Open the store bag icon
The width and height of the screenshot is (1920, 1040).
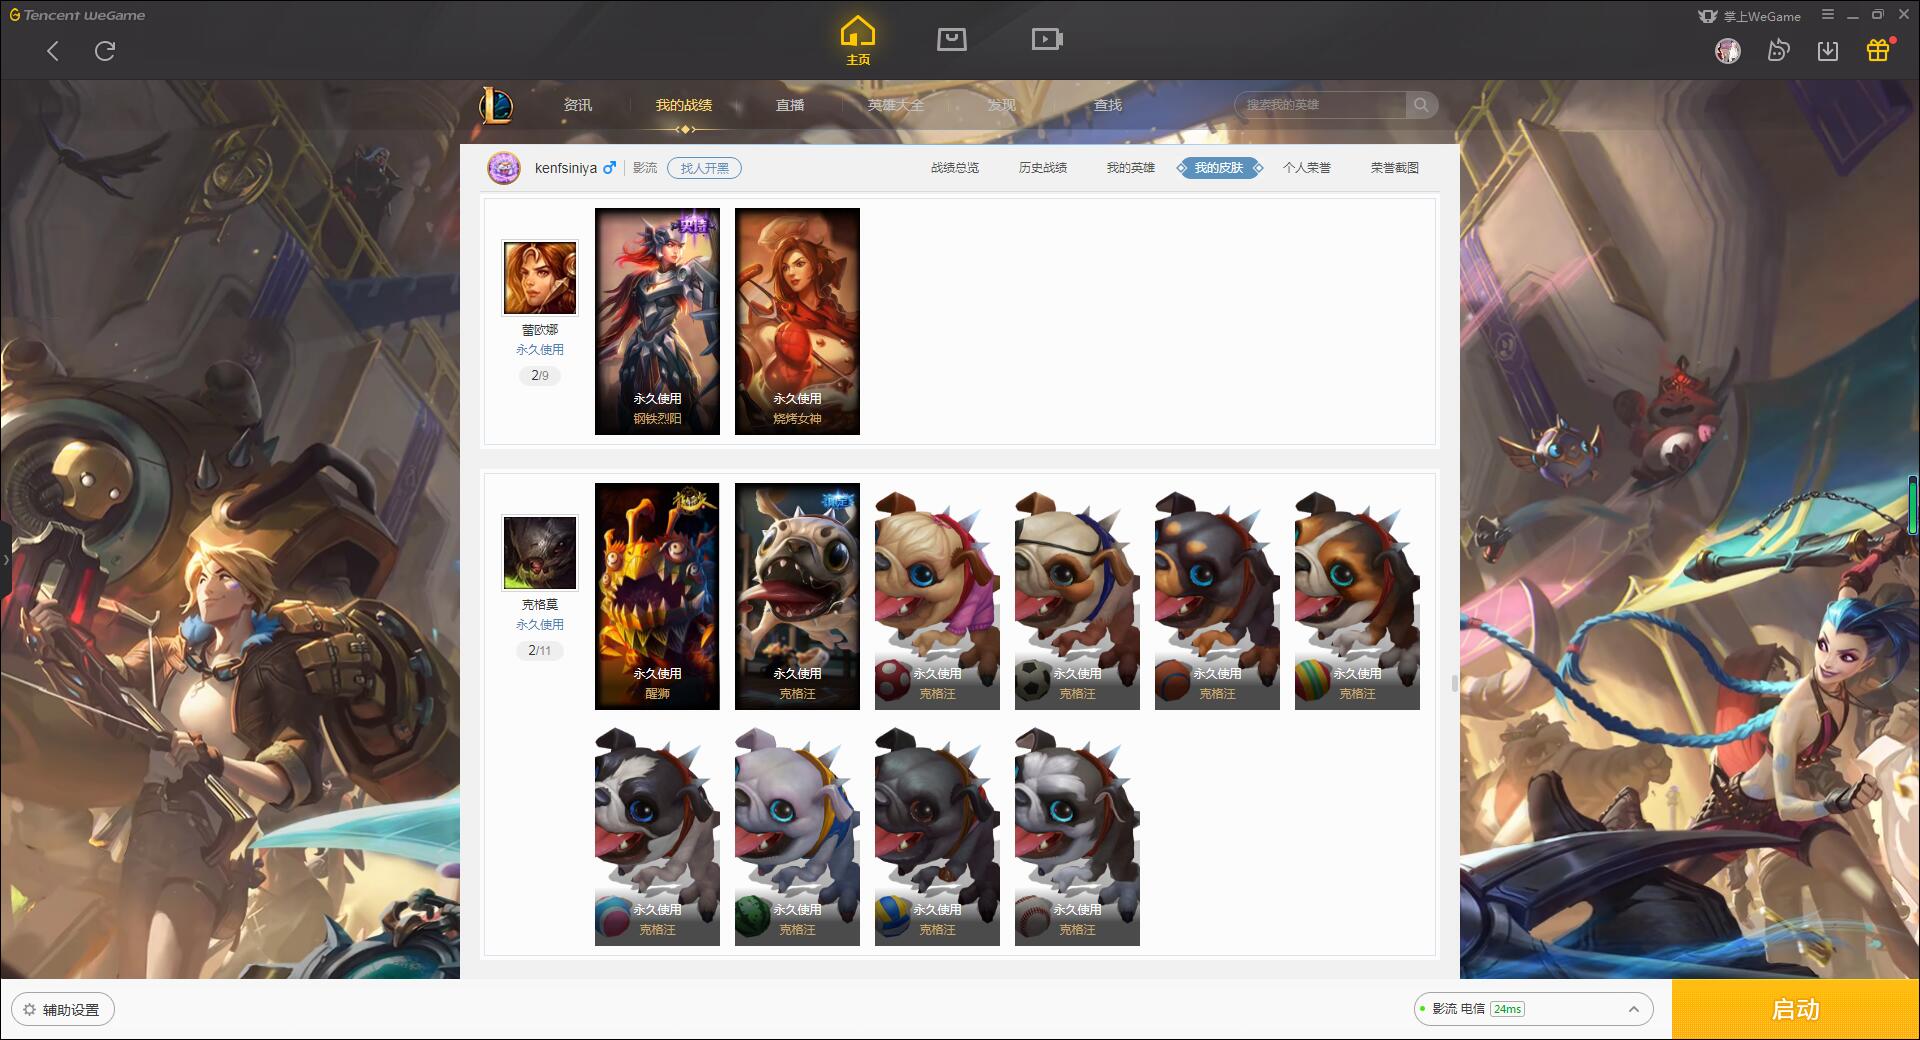tap(952, 39)
